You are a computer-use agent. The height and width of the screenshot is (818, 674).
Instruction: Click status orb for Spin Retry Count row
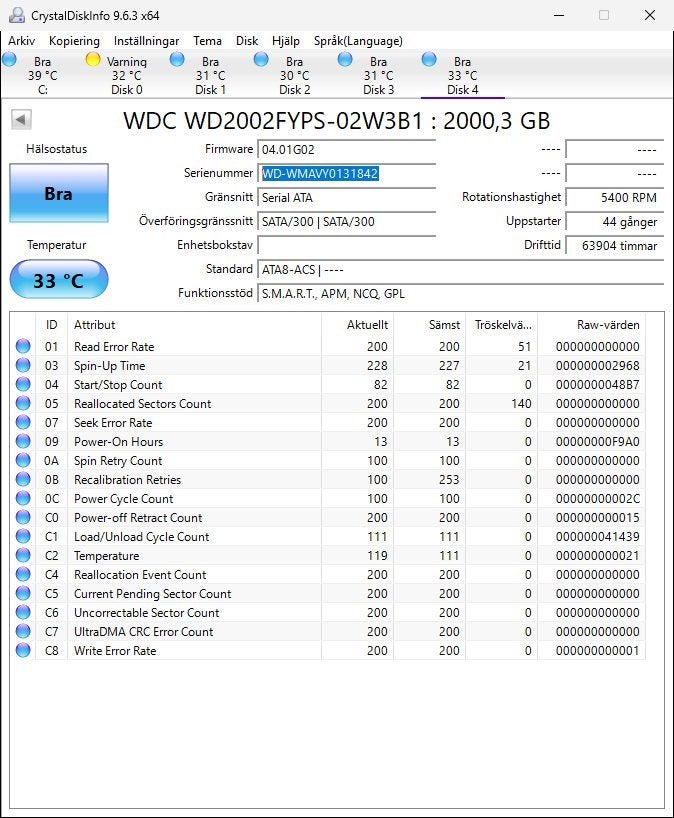coord(23,461)
